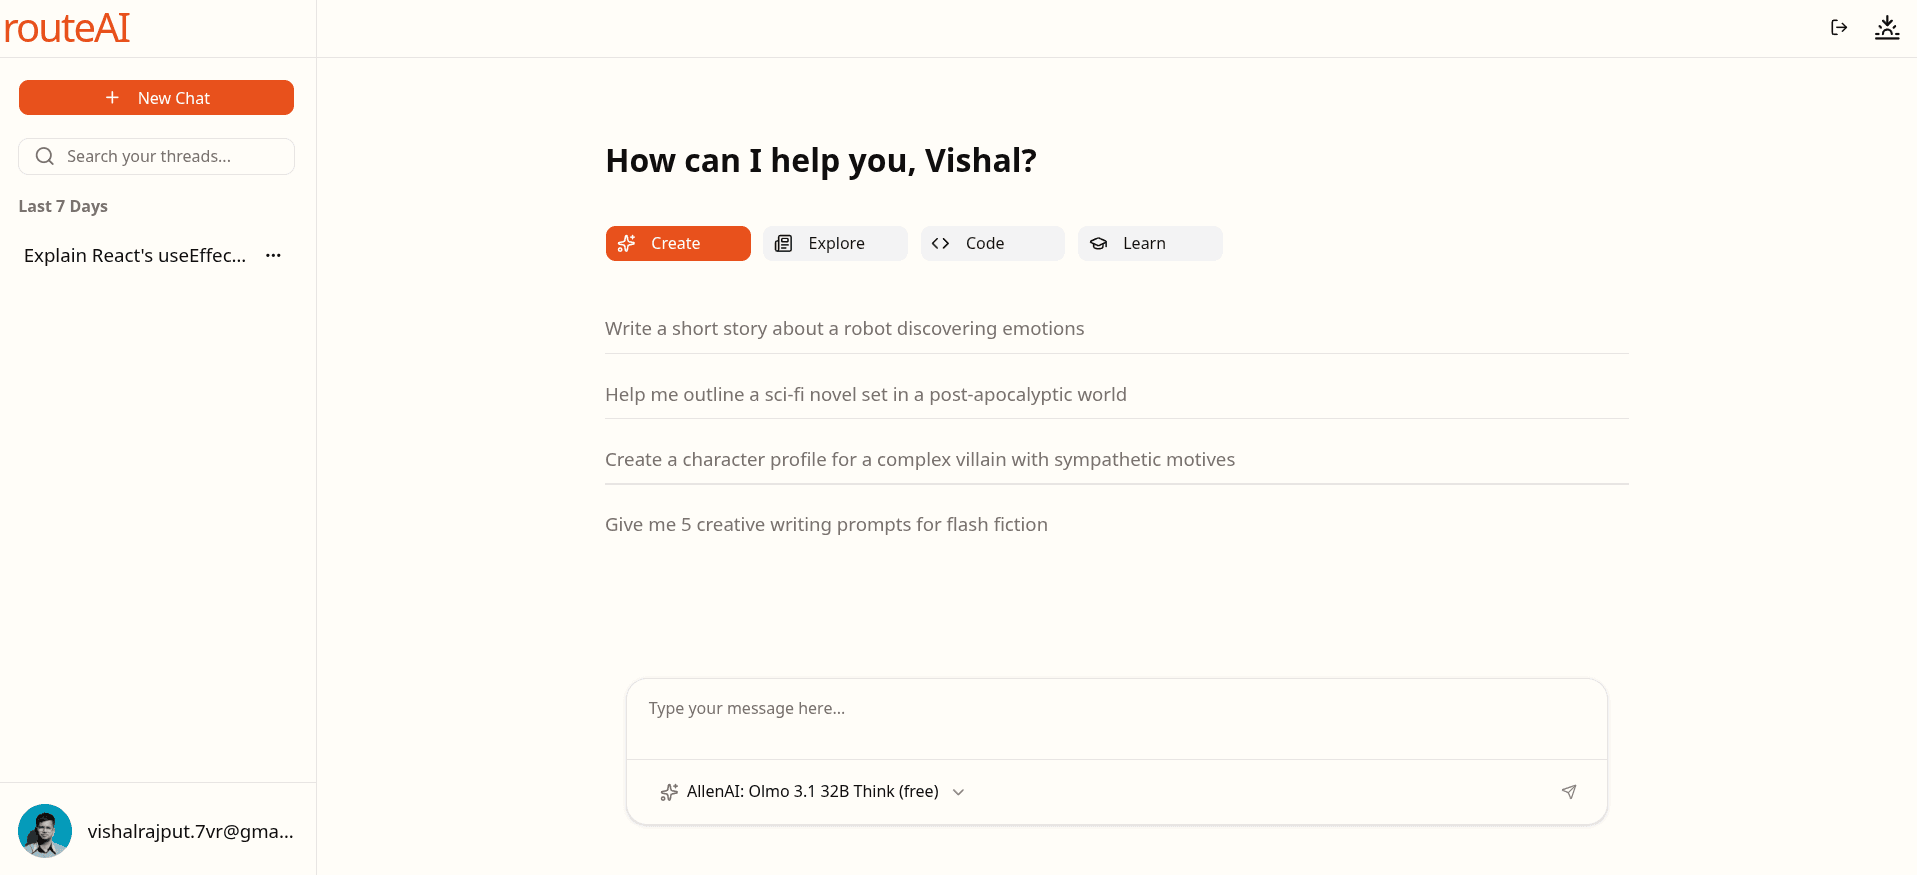Image resolution: width=1917 pixels, height=875 pixels.
Task: Click the sparkle icon beside model name
Action: [669, 792]
